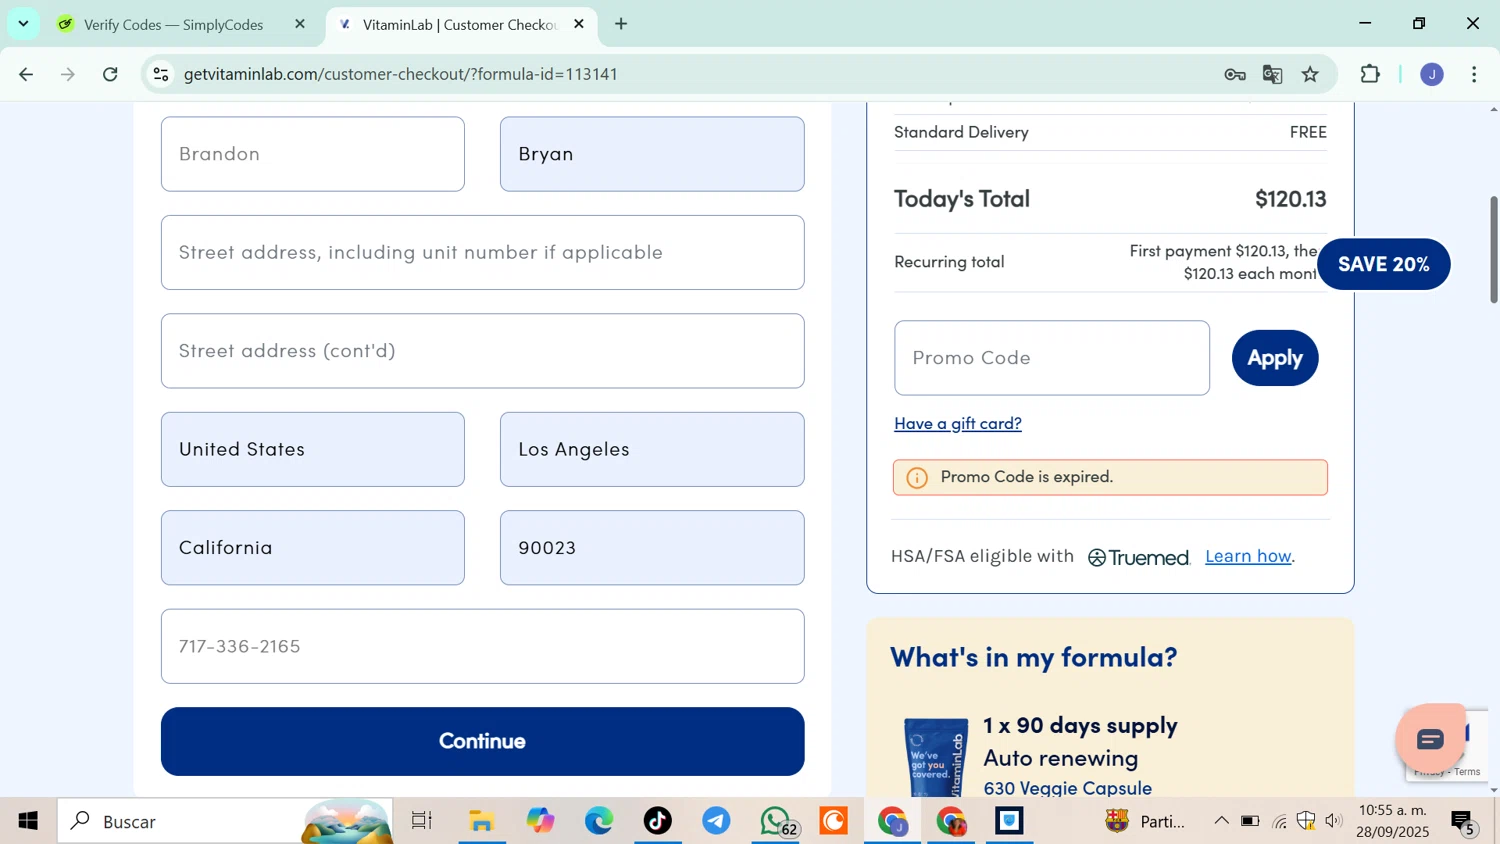
Task: Close the SimplyCodes tab
Action: (x=300, y=24)
